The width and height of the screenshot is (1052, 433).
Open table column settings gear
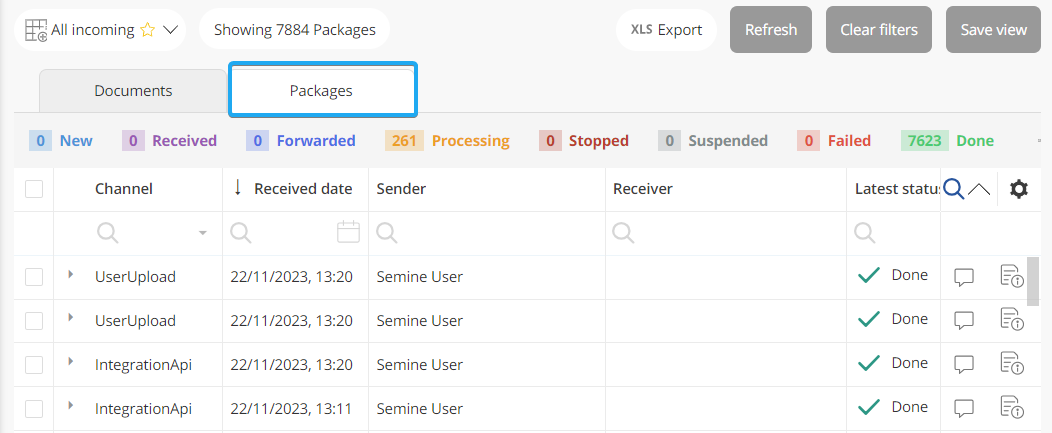click(1018, 189)
